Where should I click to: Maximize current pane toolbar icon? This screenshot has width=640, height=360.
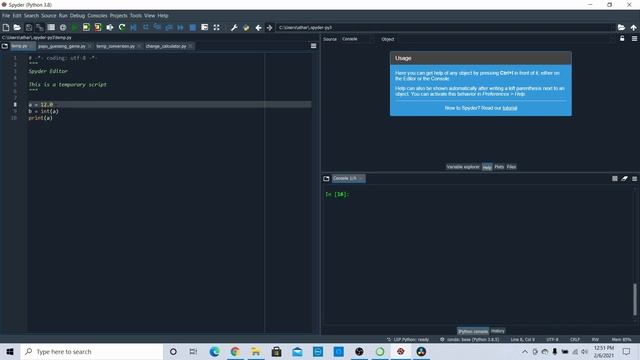tap(216, 27)
